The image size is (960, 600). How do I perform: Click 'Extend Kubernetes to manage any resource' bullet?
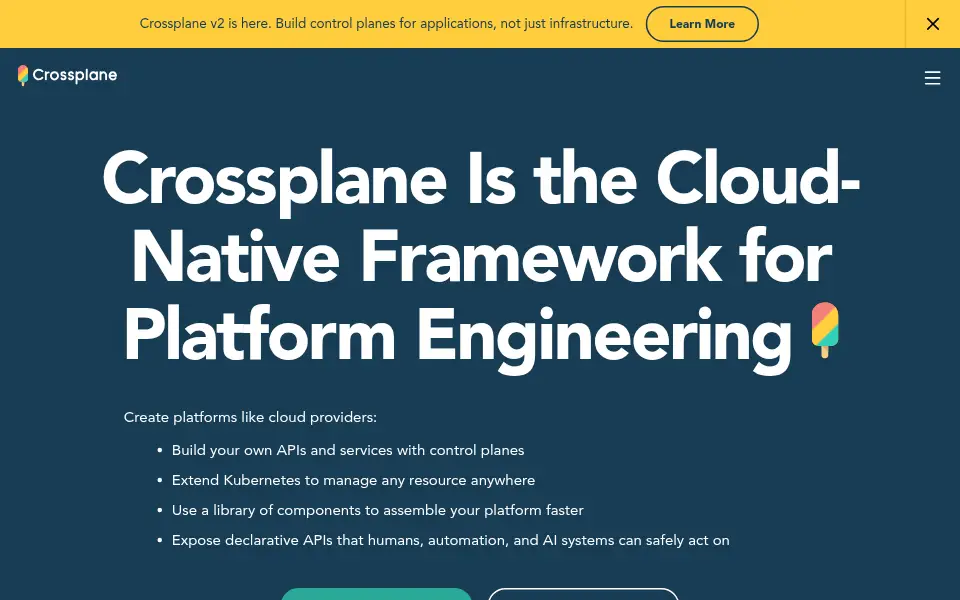[x=353, y=480]
